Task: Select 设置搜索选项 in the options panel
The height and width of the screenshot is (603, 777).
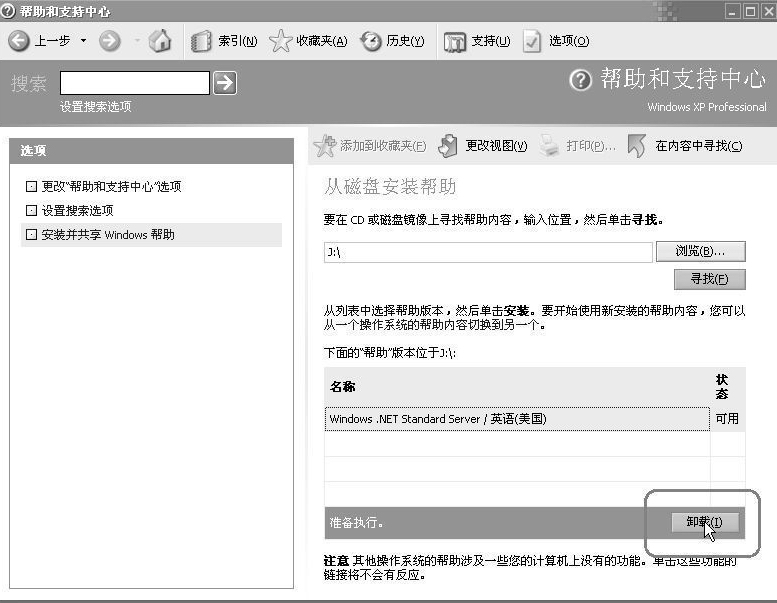Action: 77,211
